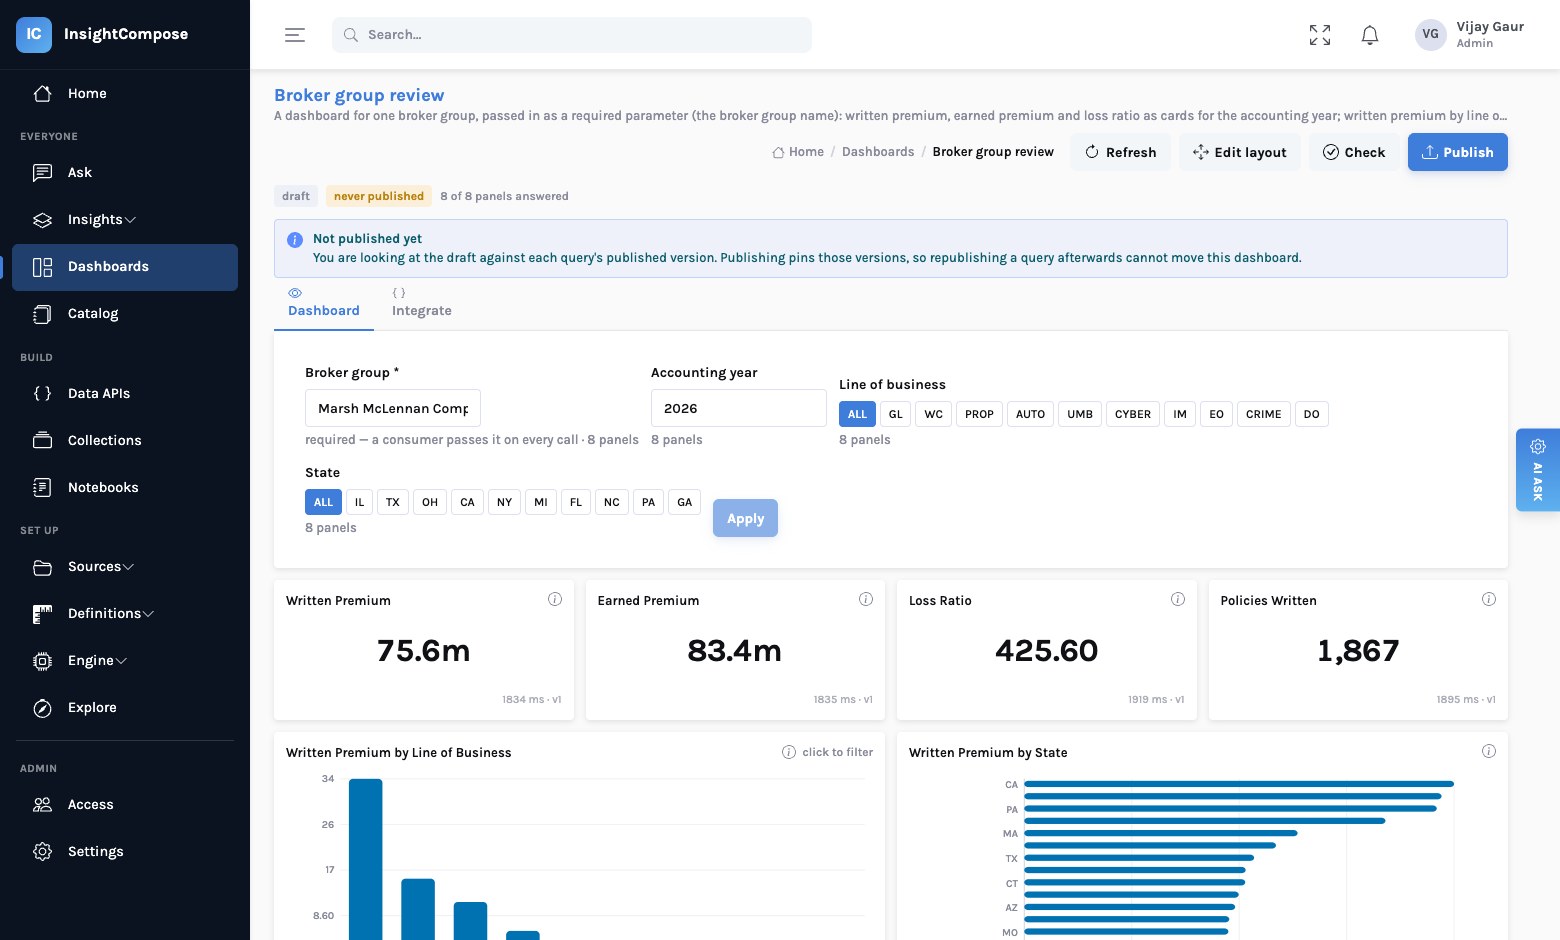This screenshot has height=940, width=1560.
Task: Switch to the Integrate tab
Action: coord(421,303)
